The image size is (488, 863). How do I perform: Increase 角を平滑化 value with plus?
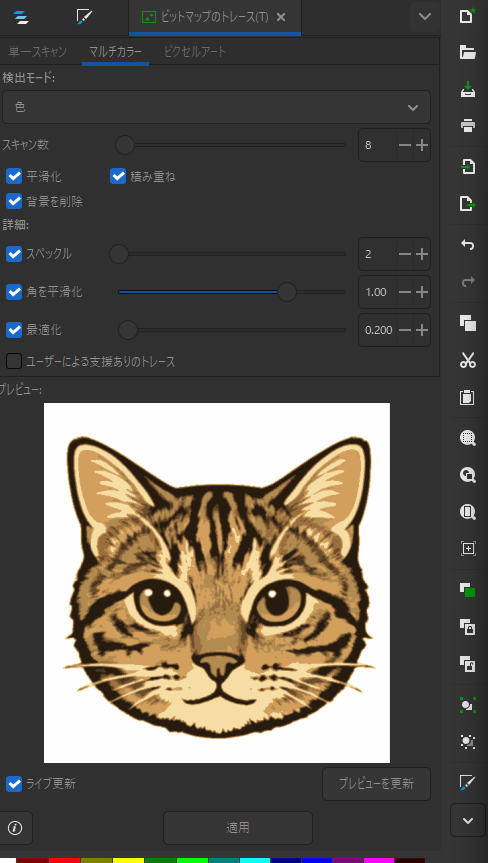(x=422, y=292)
